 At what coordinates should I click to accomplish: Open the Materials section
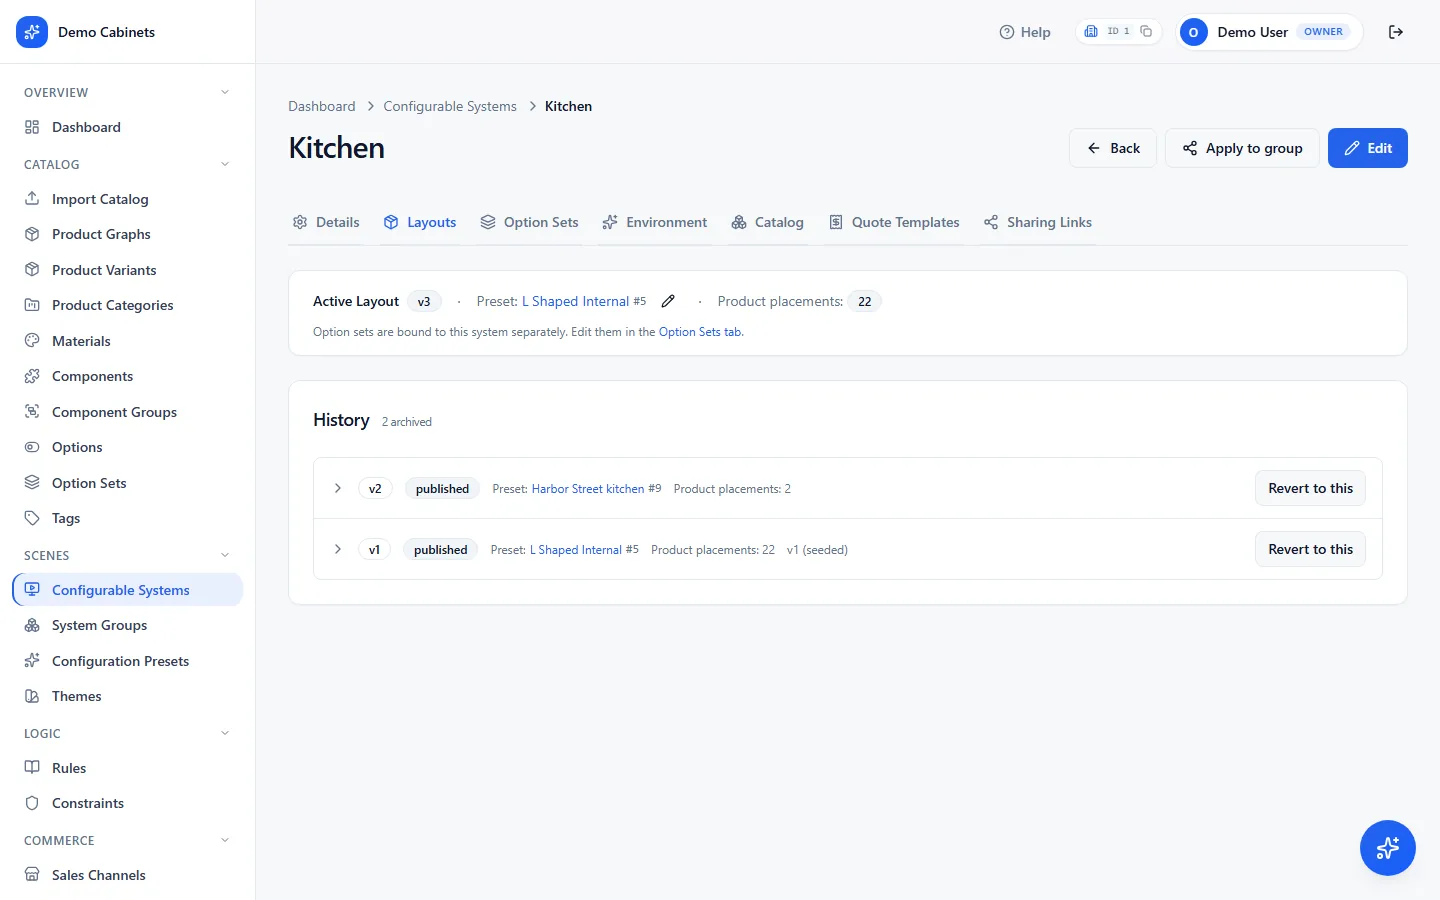[127, 341]
